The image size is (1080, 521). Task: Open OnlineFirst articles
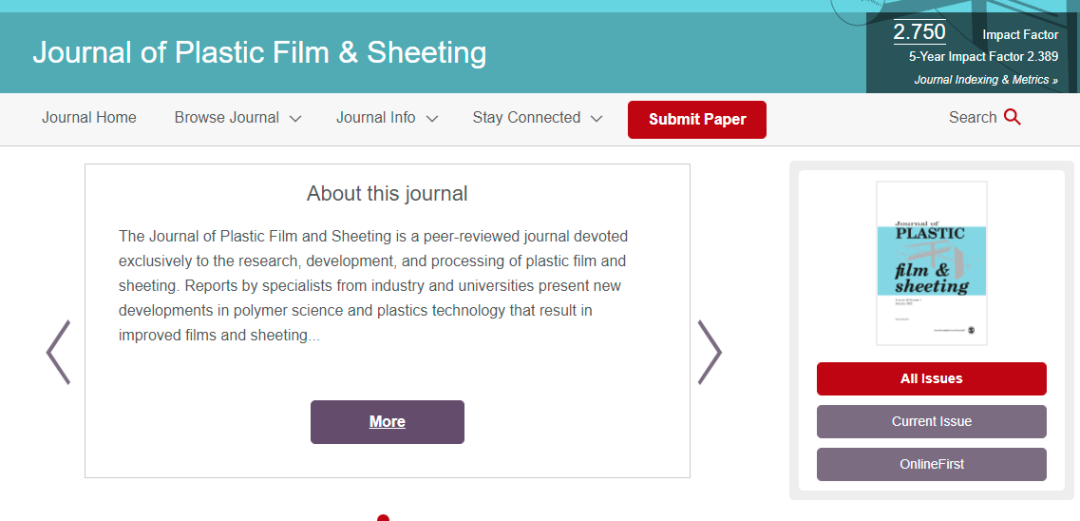(931, 465)
